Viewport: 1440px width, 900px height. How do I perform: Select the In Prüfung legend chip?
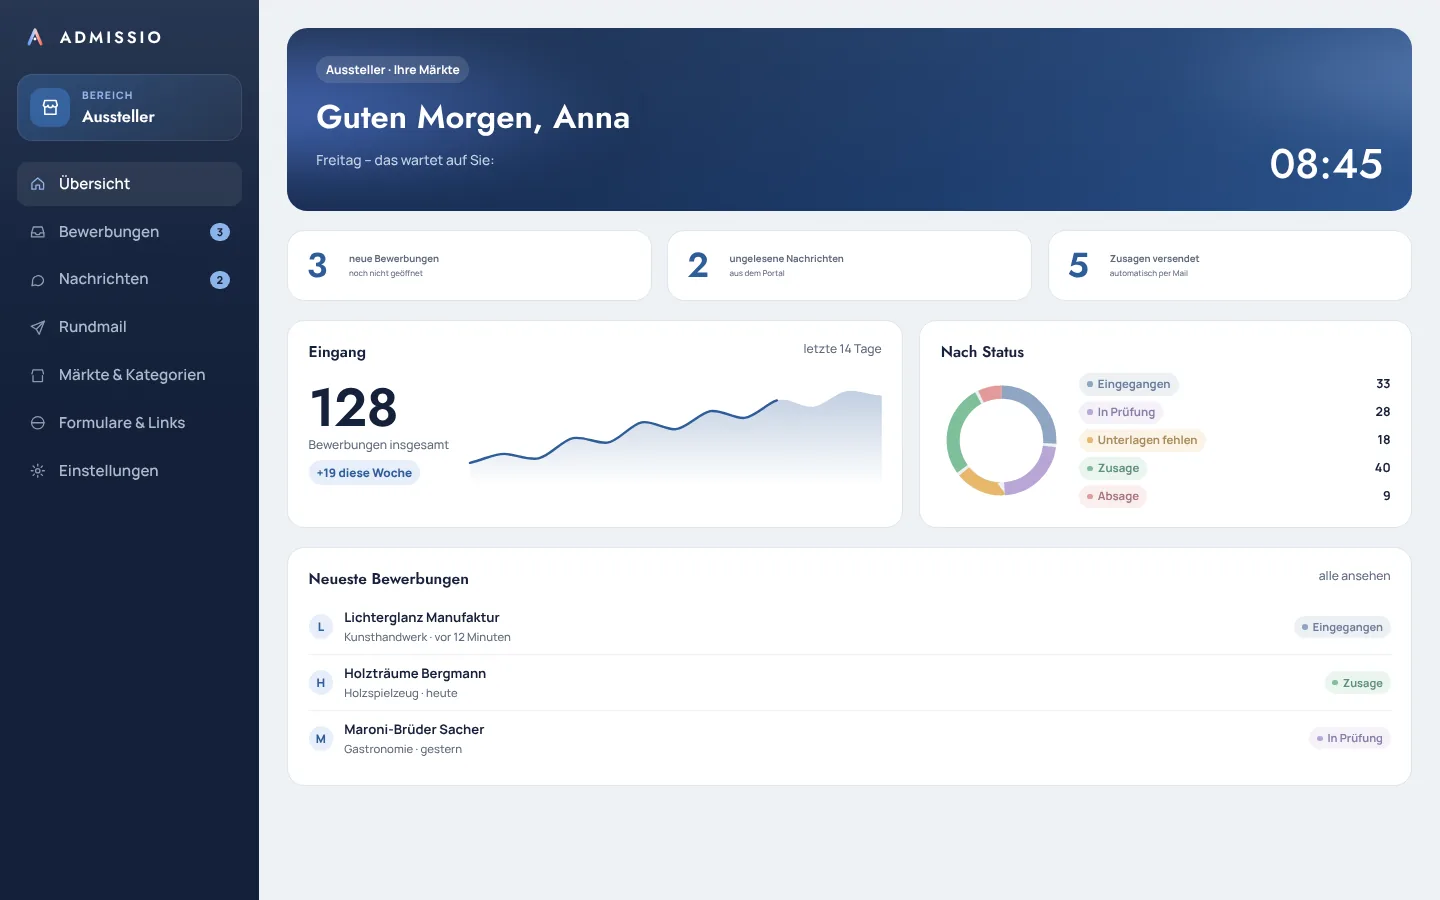(x=1121, y=412)
